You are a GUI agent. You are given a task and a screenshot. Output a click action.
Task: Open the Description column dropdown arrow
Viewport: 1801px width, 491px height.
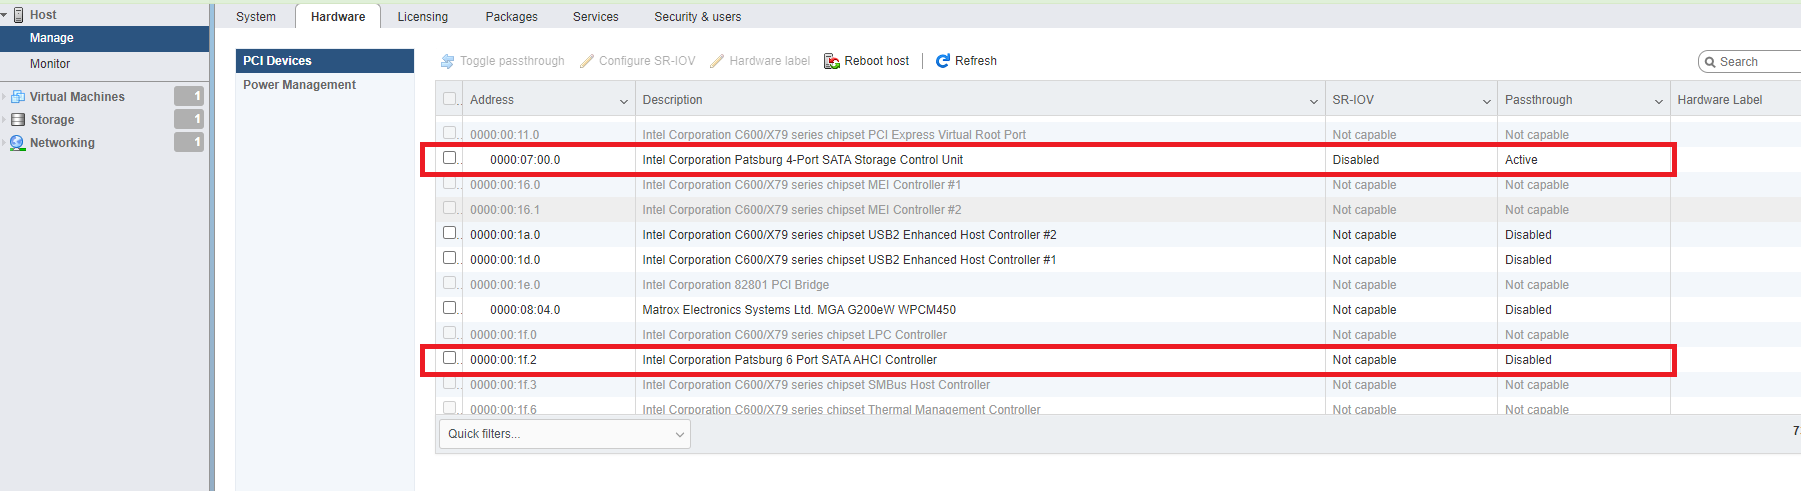click(x=1314, y=101)
